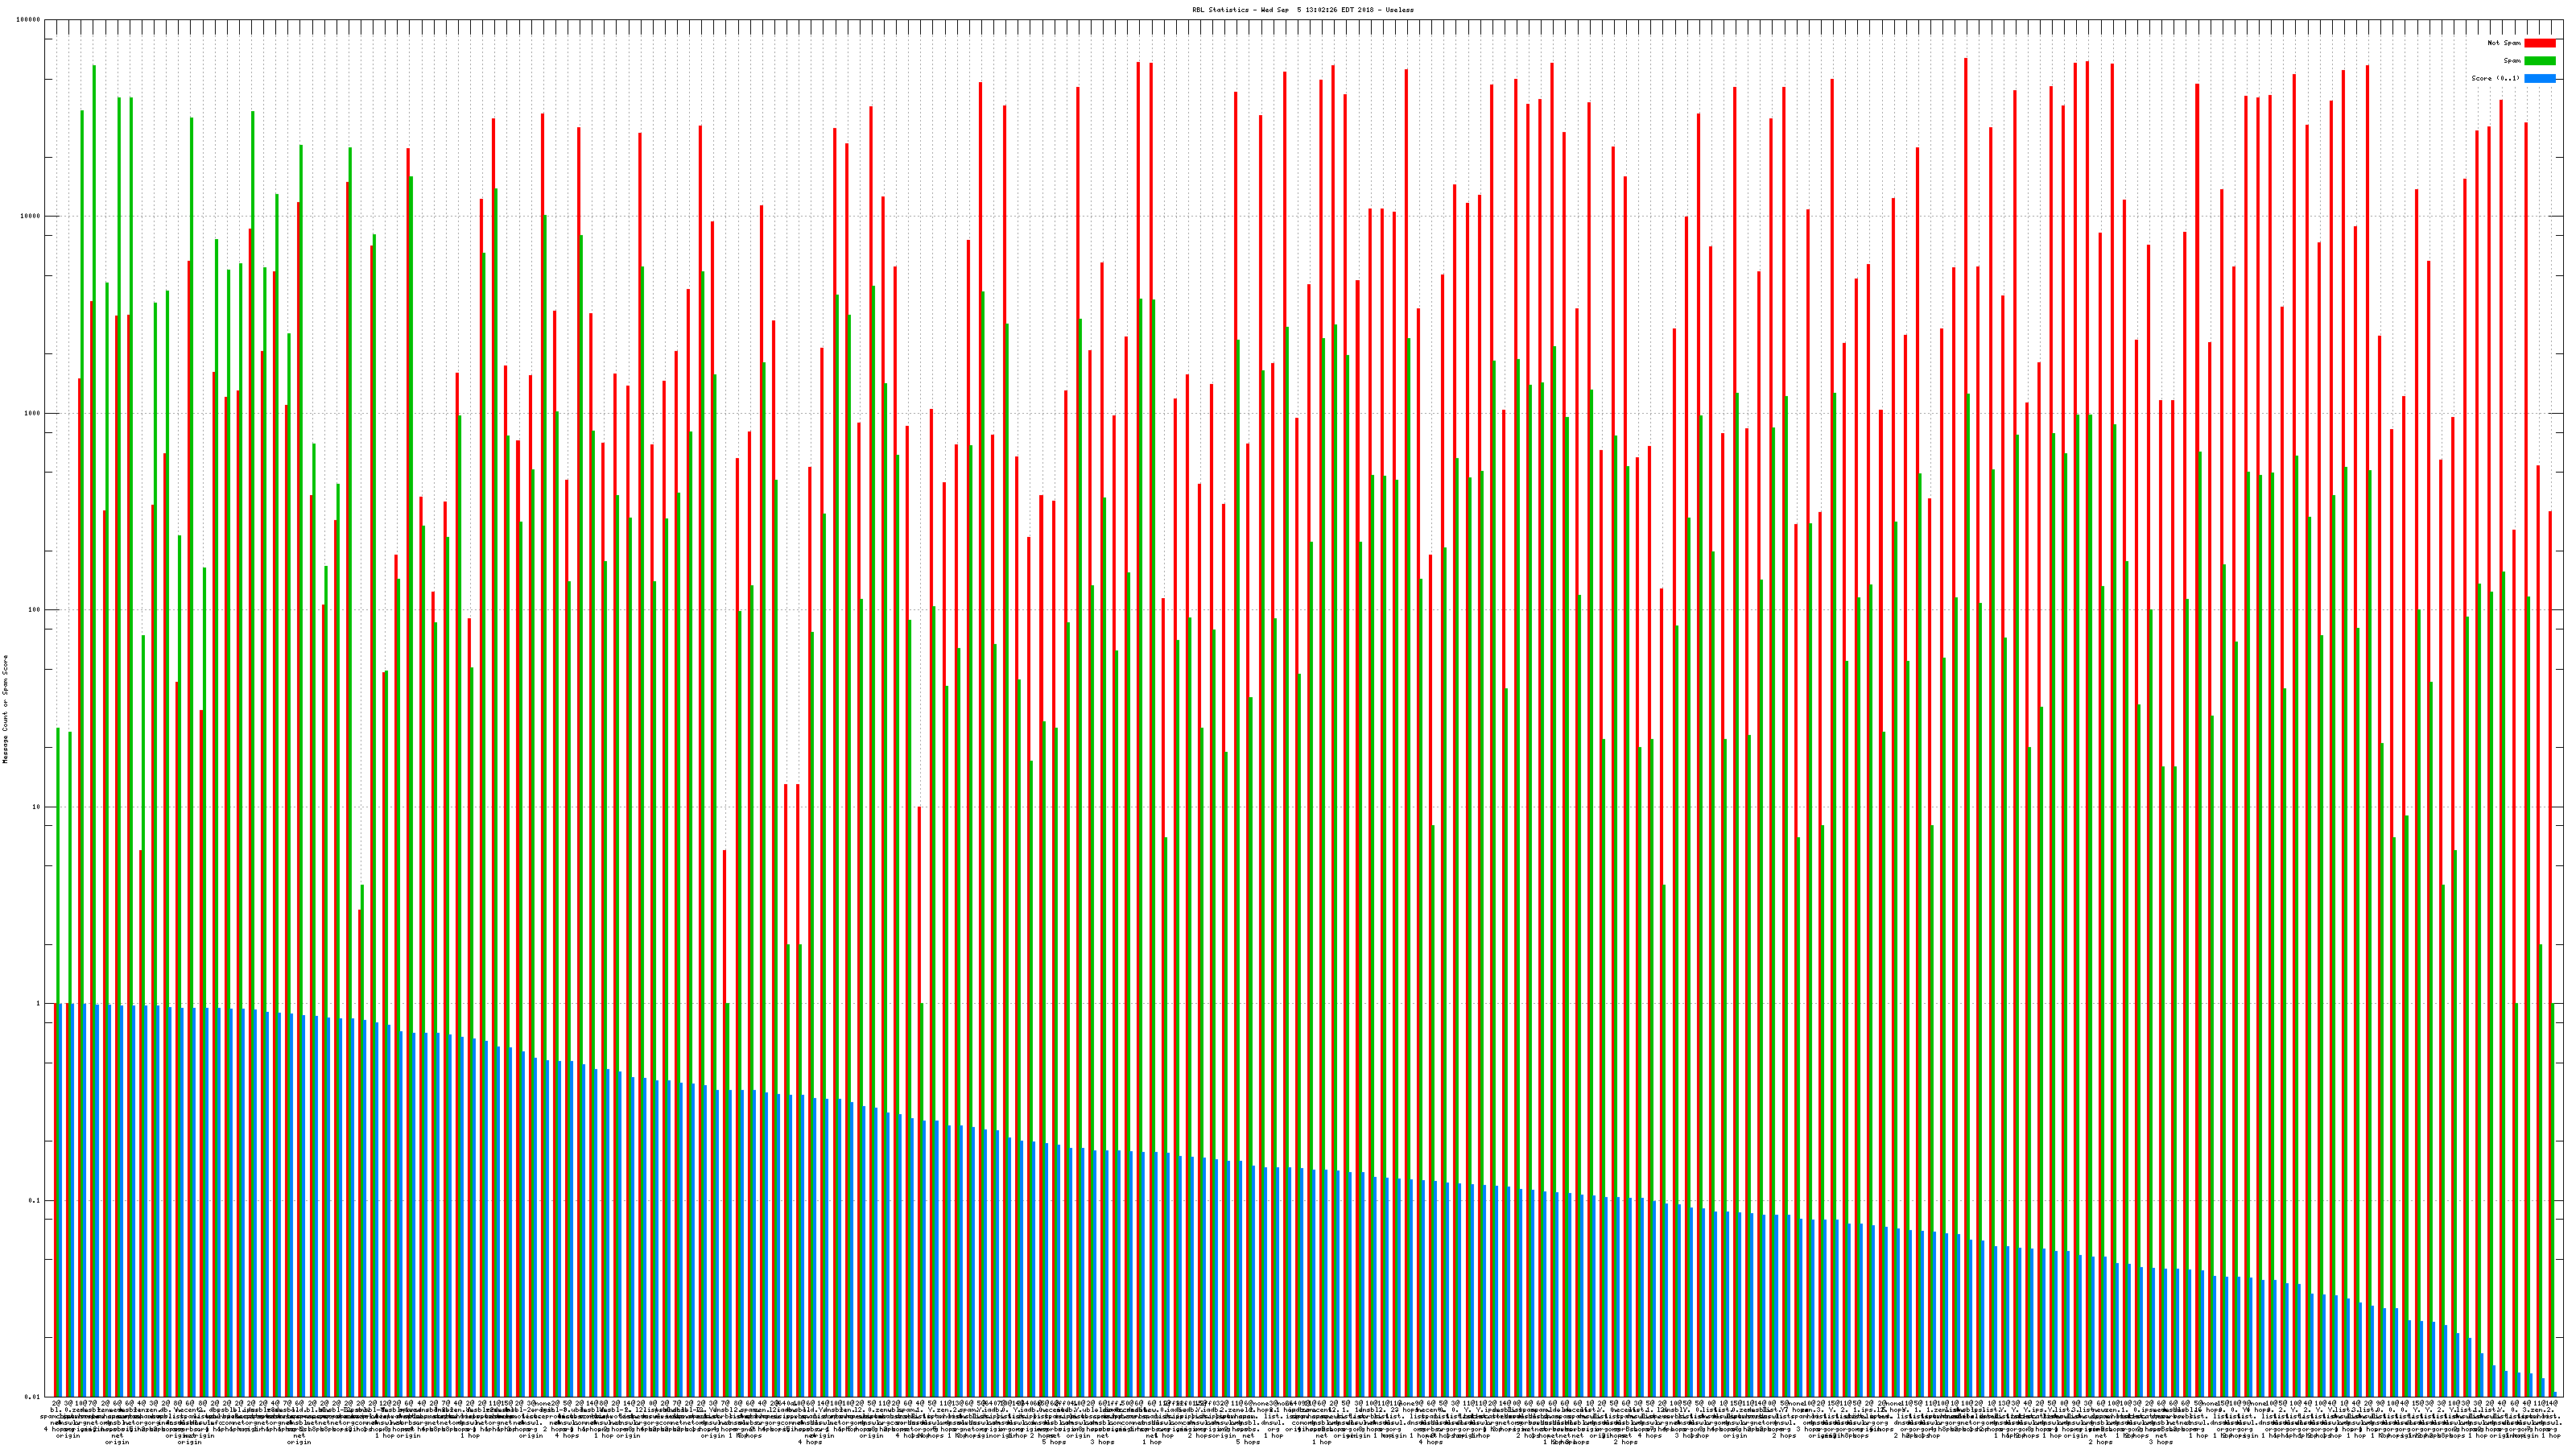This screenshot has width=2576, height=1449.
Task: Click the 'Score (0..1)' legend label
Action: (x=2495, y=78)
